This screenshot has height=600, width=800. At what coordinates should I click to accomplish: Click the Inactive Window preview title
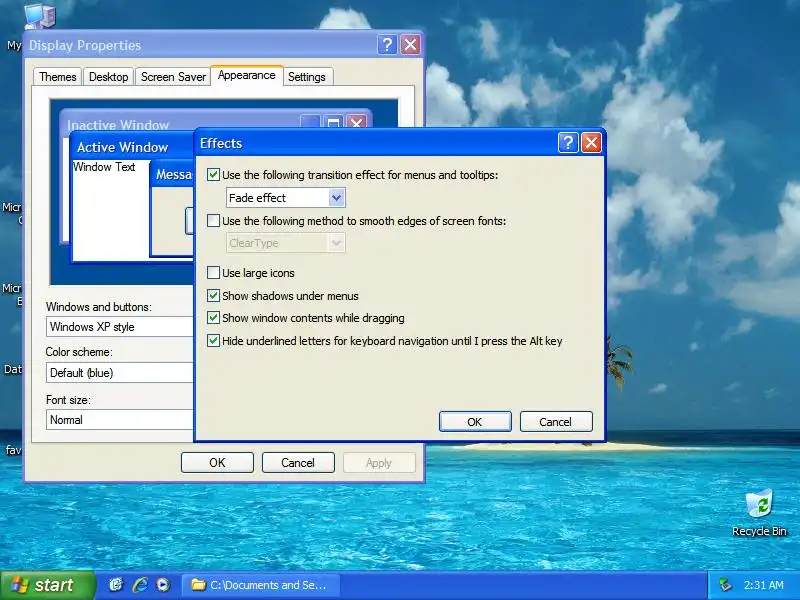pyautogui.click(x=118, y=124)
